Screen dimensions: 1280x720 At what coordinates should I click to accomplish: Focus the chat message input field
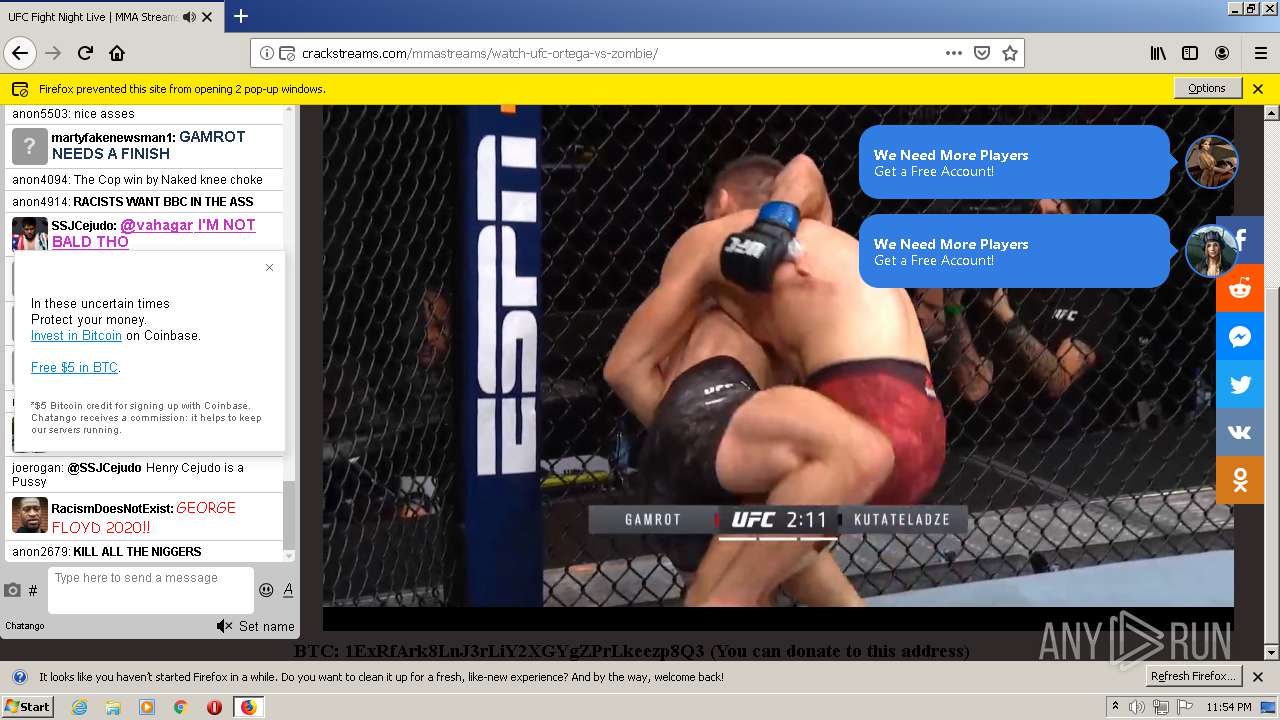click(x=151, y=590)
